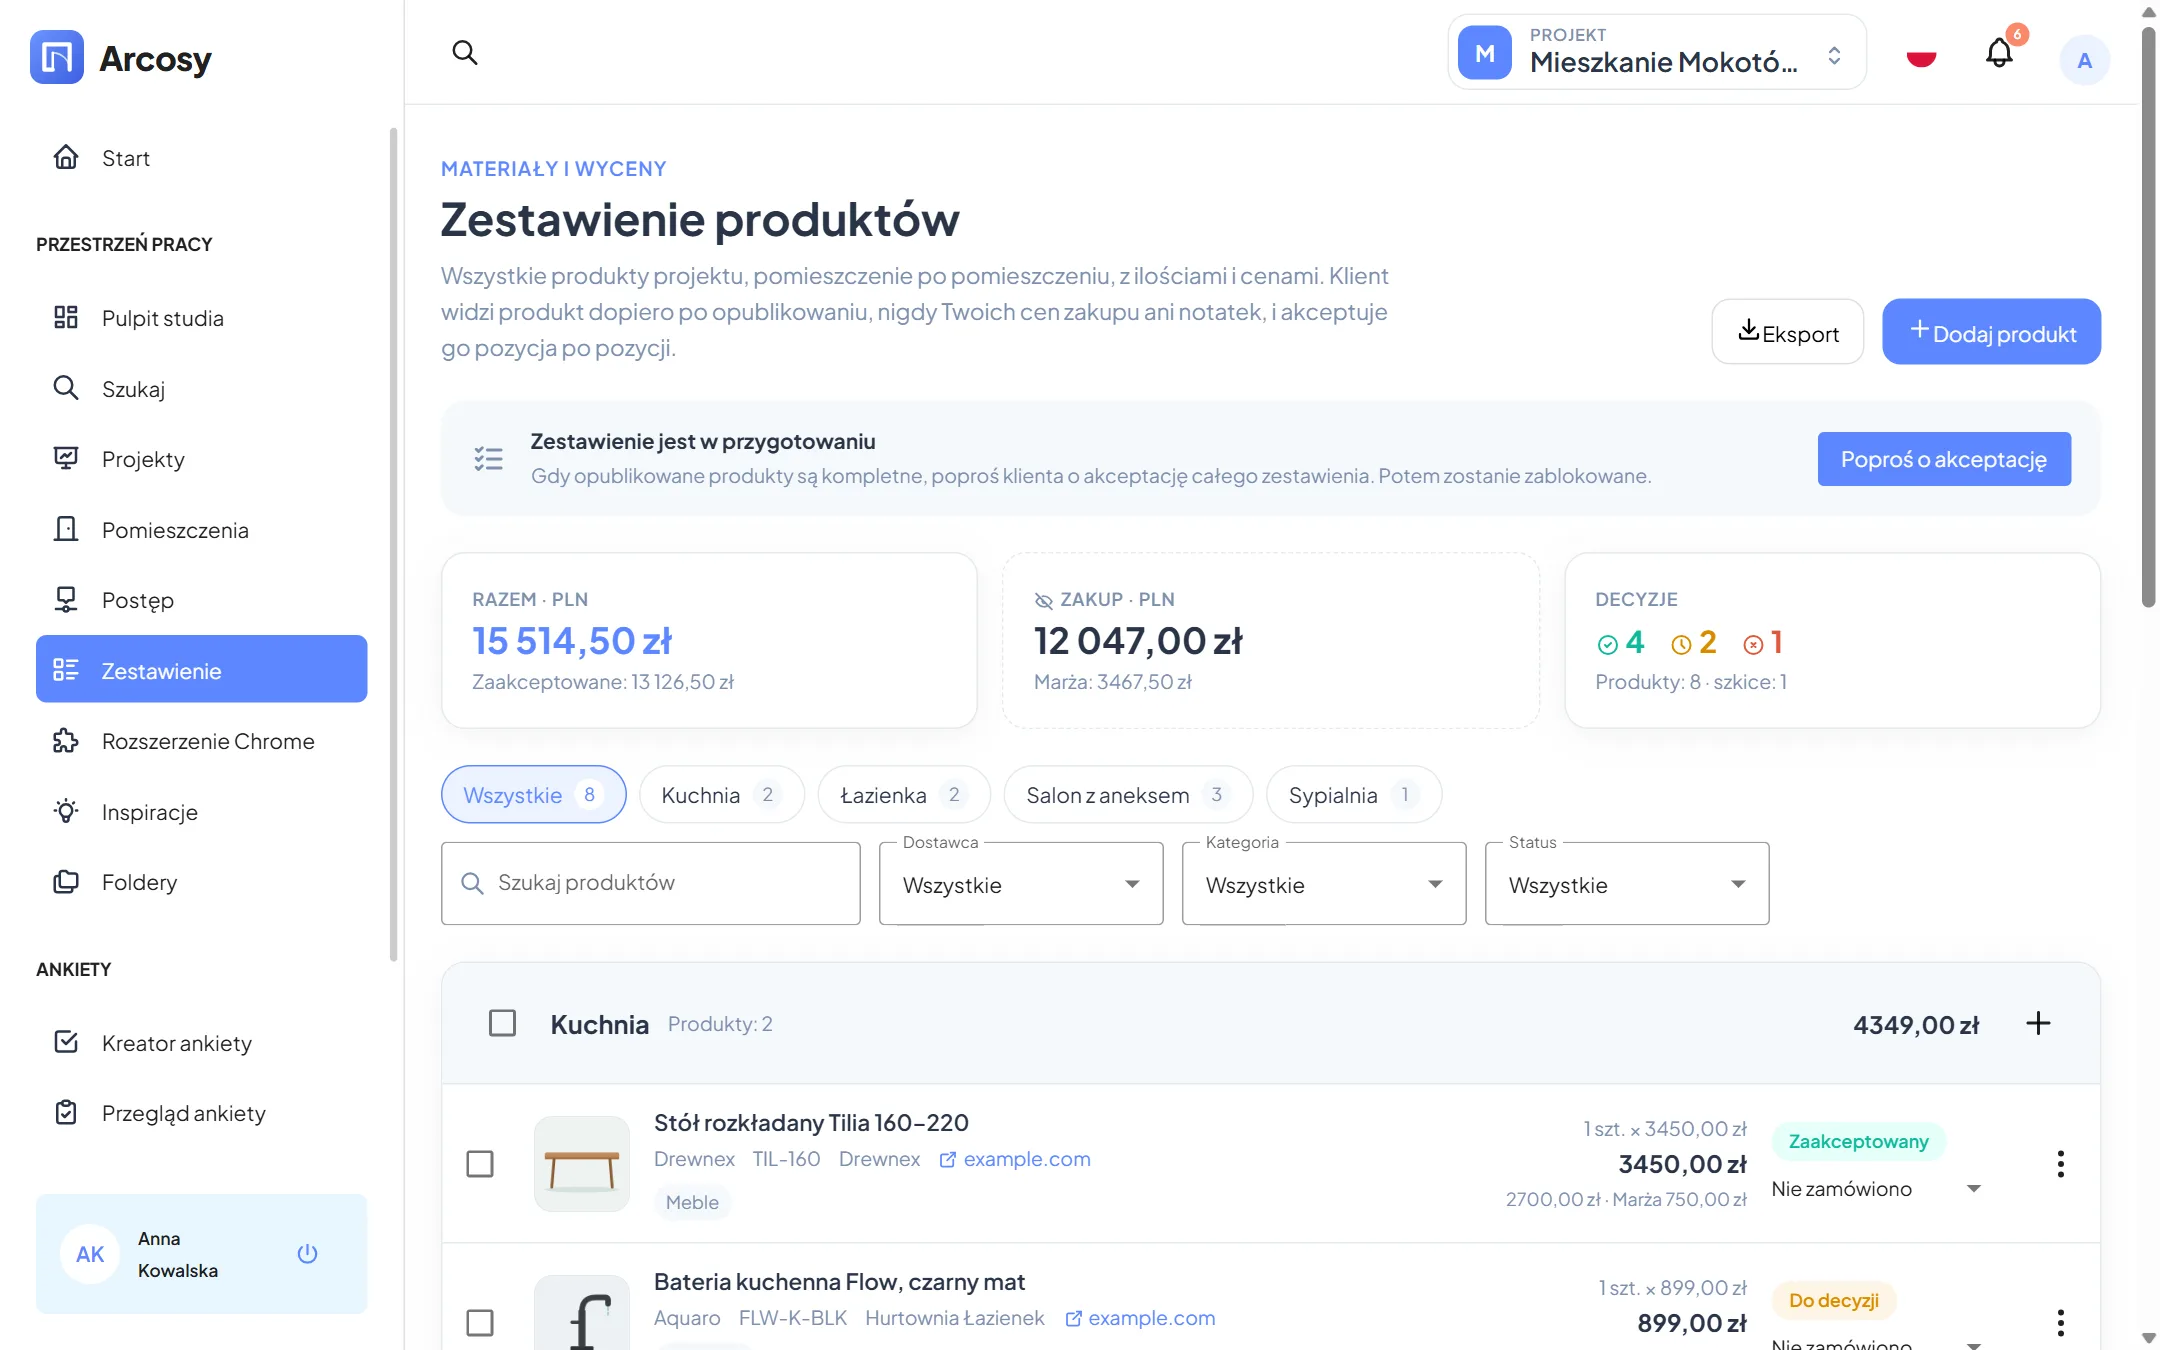Switch to the Sypialnia tab
The image size is (2160, 1350).
pos(1353,795)
